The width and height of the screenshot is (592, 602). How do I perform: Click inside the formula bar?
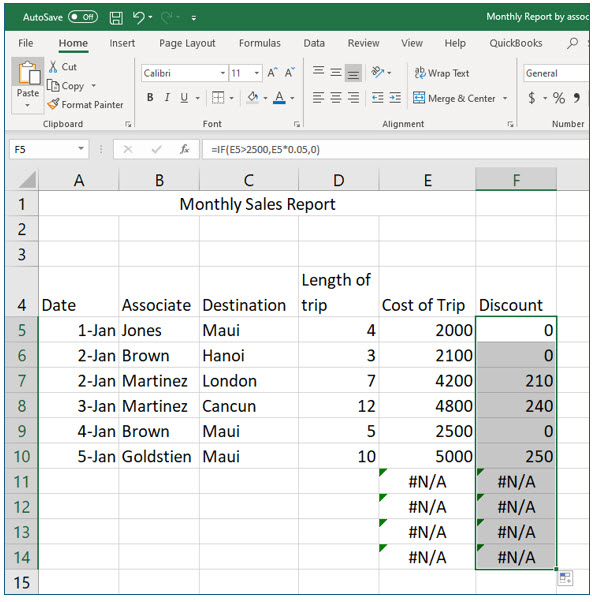pyautogui.click(x=395, y=149)
